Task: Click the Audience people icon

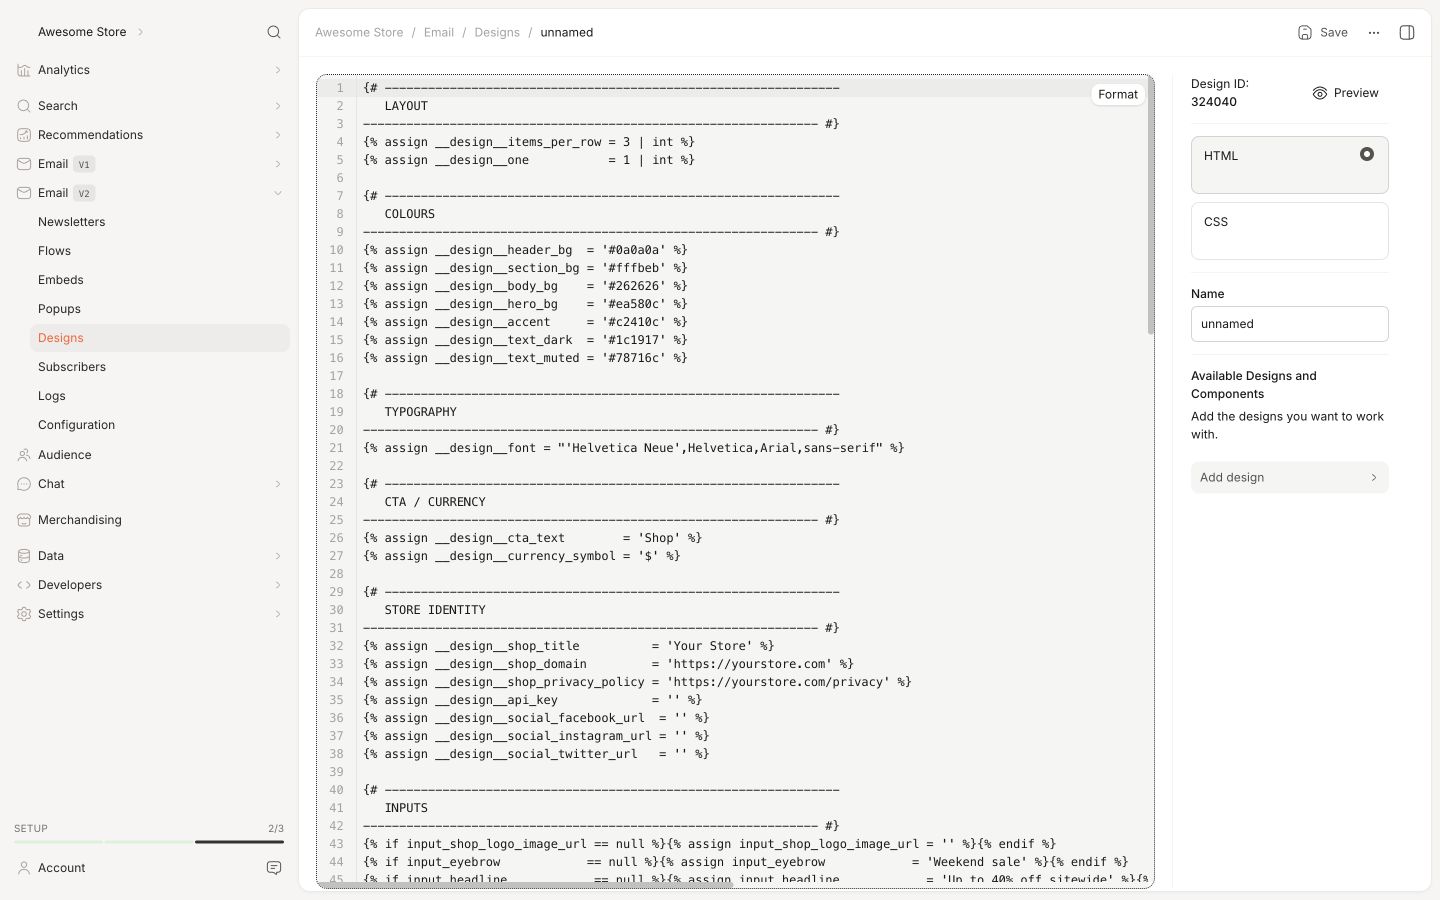Action: point(24,455)
